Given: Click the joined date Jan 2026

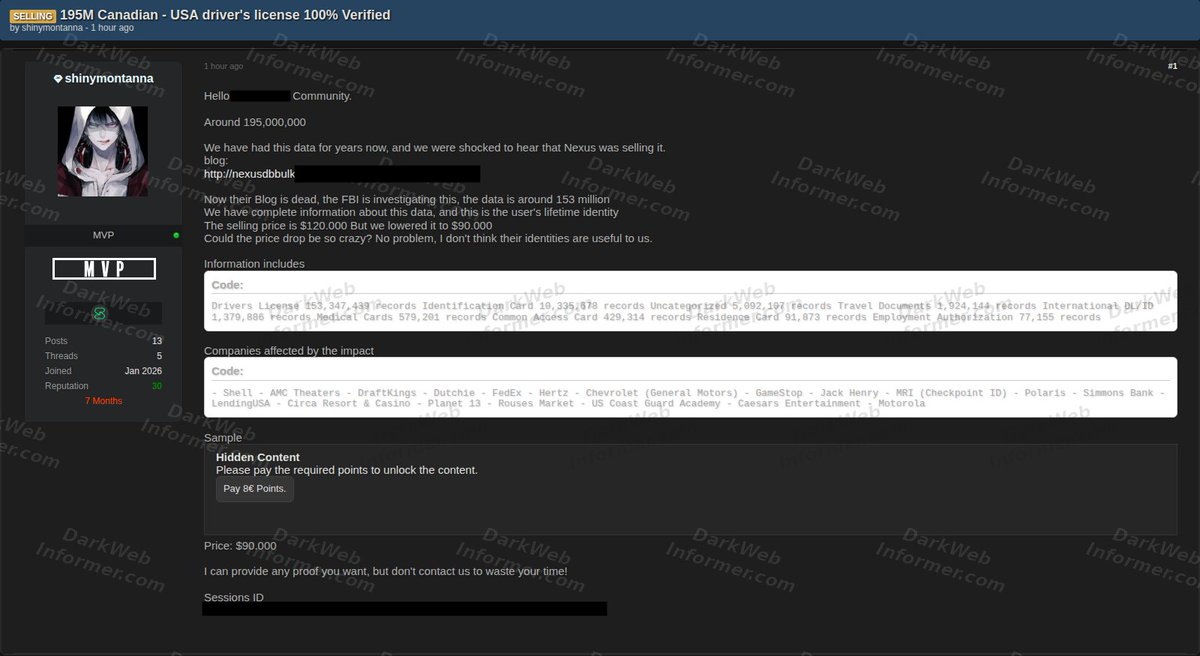Looking at the screenshot, I should [143, 371].
